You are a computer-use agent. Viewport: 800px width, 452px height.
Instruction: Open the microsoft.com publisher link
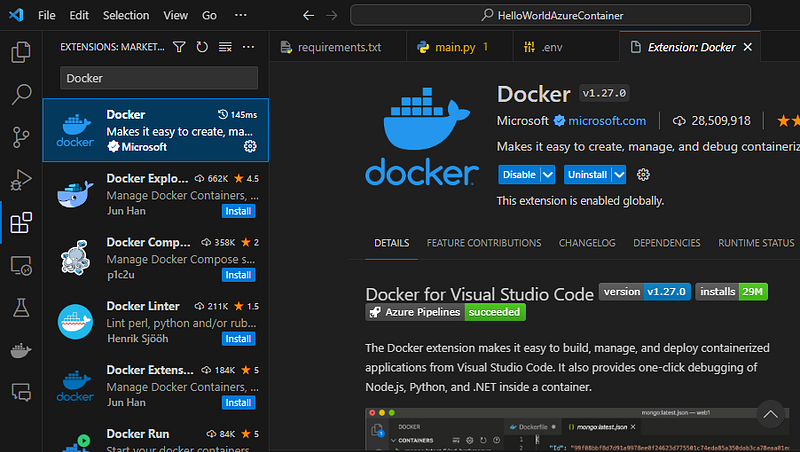click(607, 121)
